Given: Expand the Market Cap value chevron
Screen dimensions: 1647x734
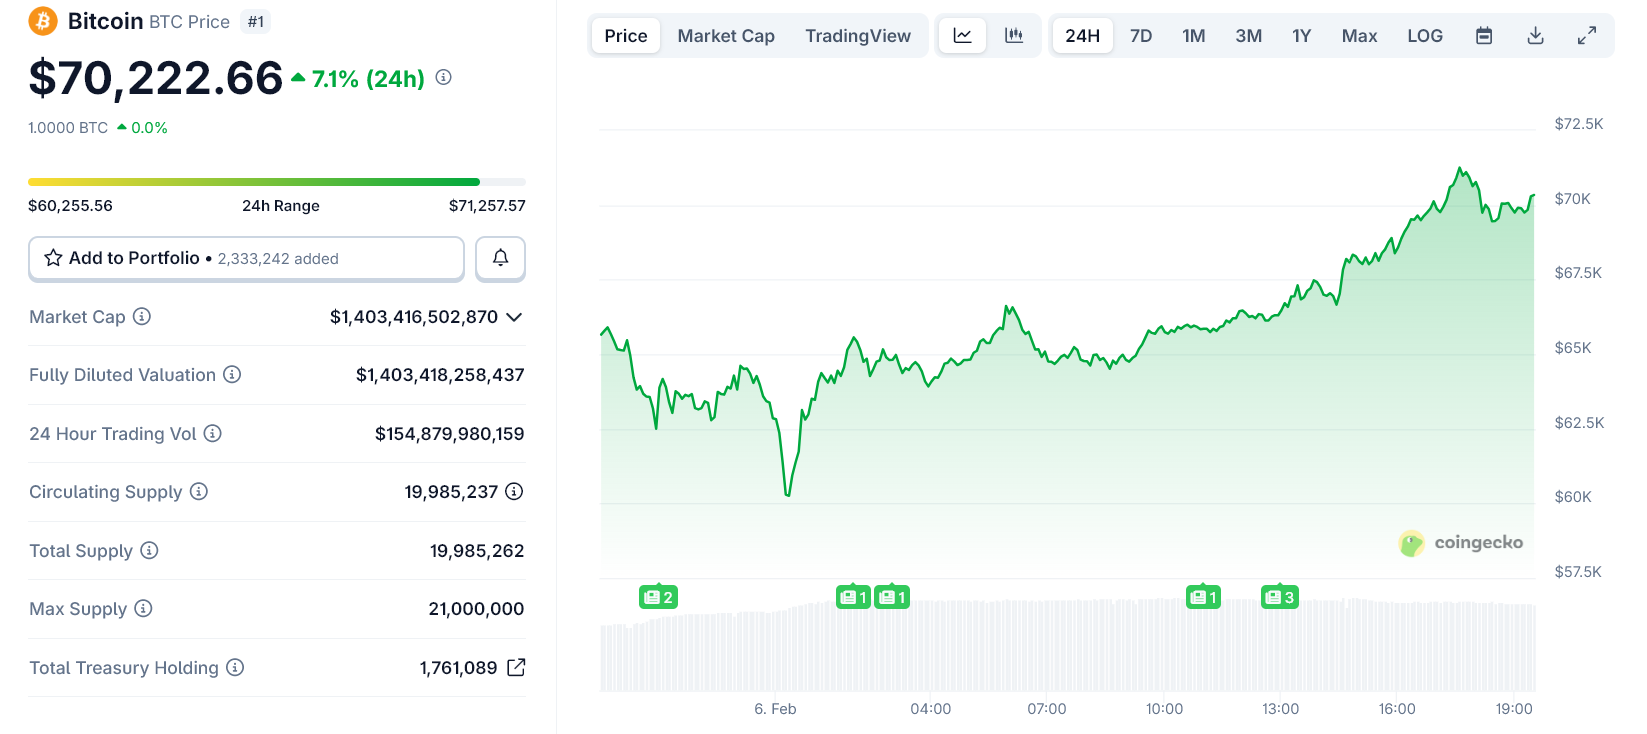Looking at the screenshot, I should click(x=514, y=317).
